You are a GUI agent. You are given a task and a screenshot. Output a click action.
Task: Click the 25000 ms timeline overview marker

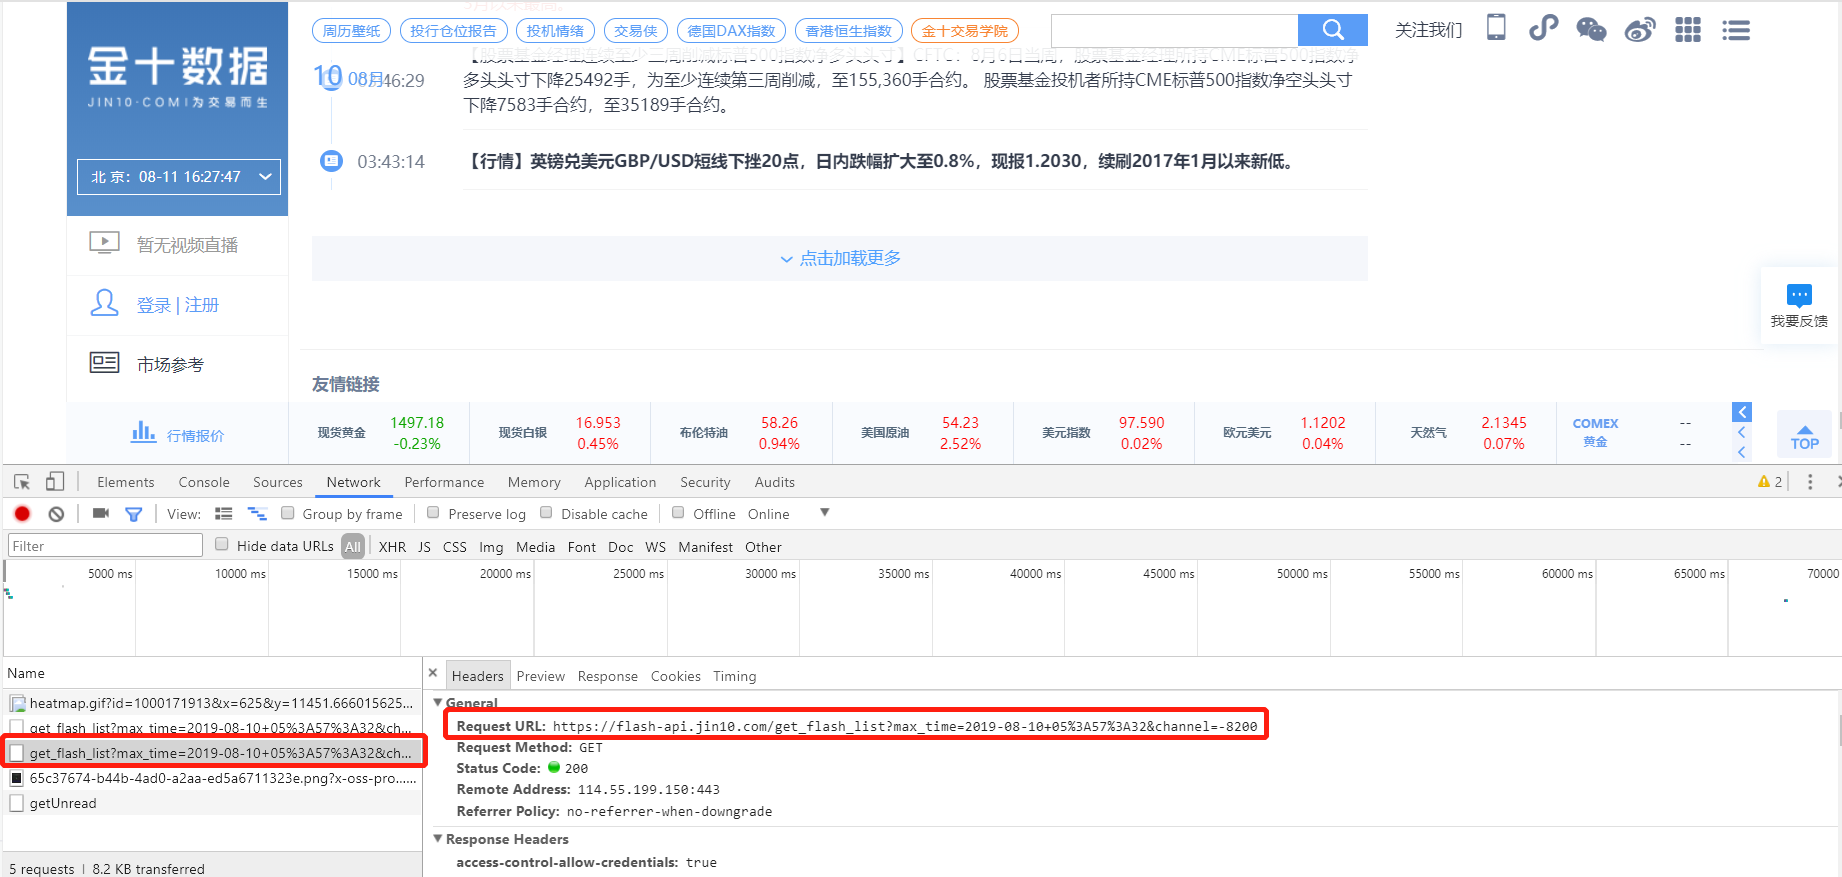point(638,573)
